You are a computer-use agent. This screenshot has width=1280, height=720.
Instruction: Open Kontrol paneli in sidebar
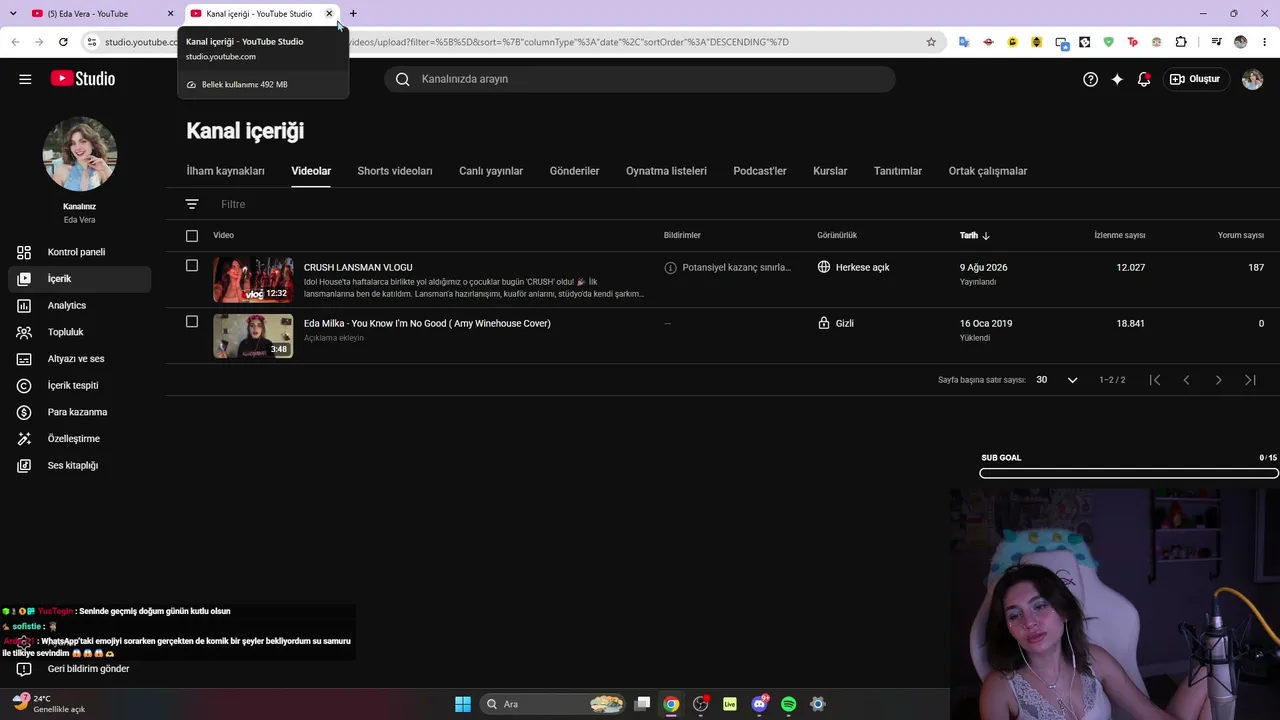point(80,252)
